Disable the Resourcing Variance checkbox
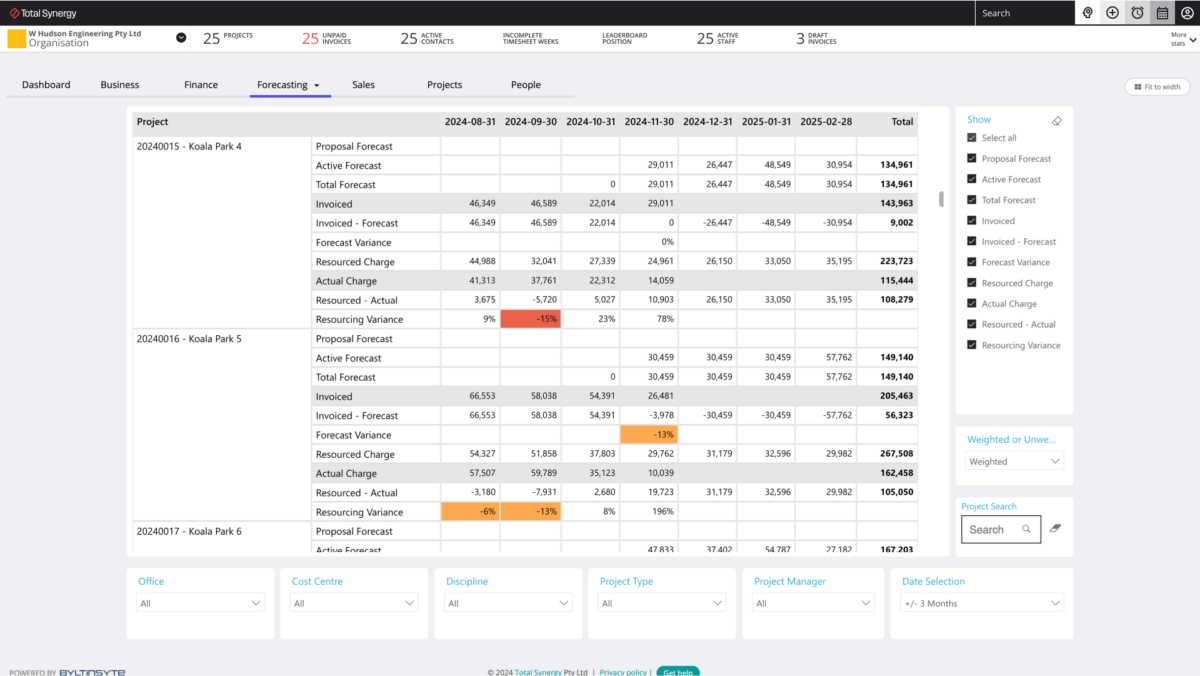Screen dimensions: 1200x676 (x=971, y=344)
